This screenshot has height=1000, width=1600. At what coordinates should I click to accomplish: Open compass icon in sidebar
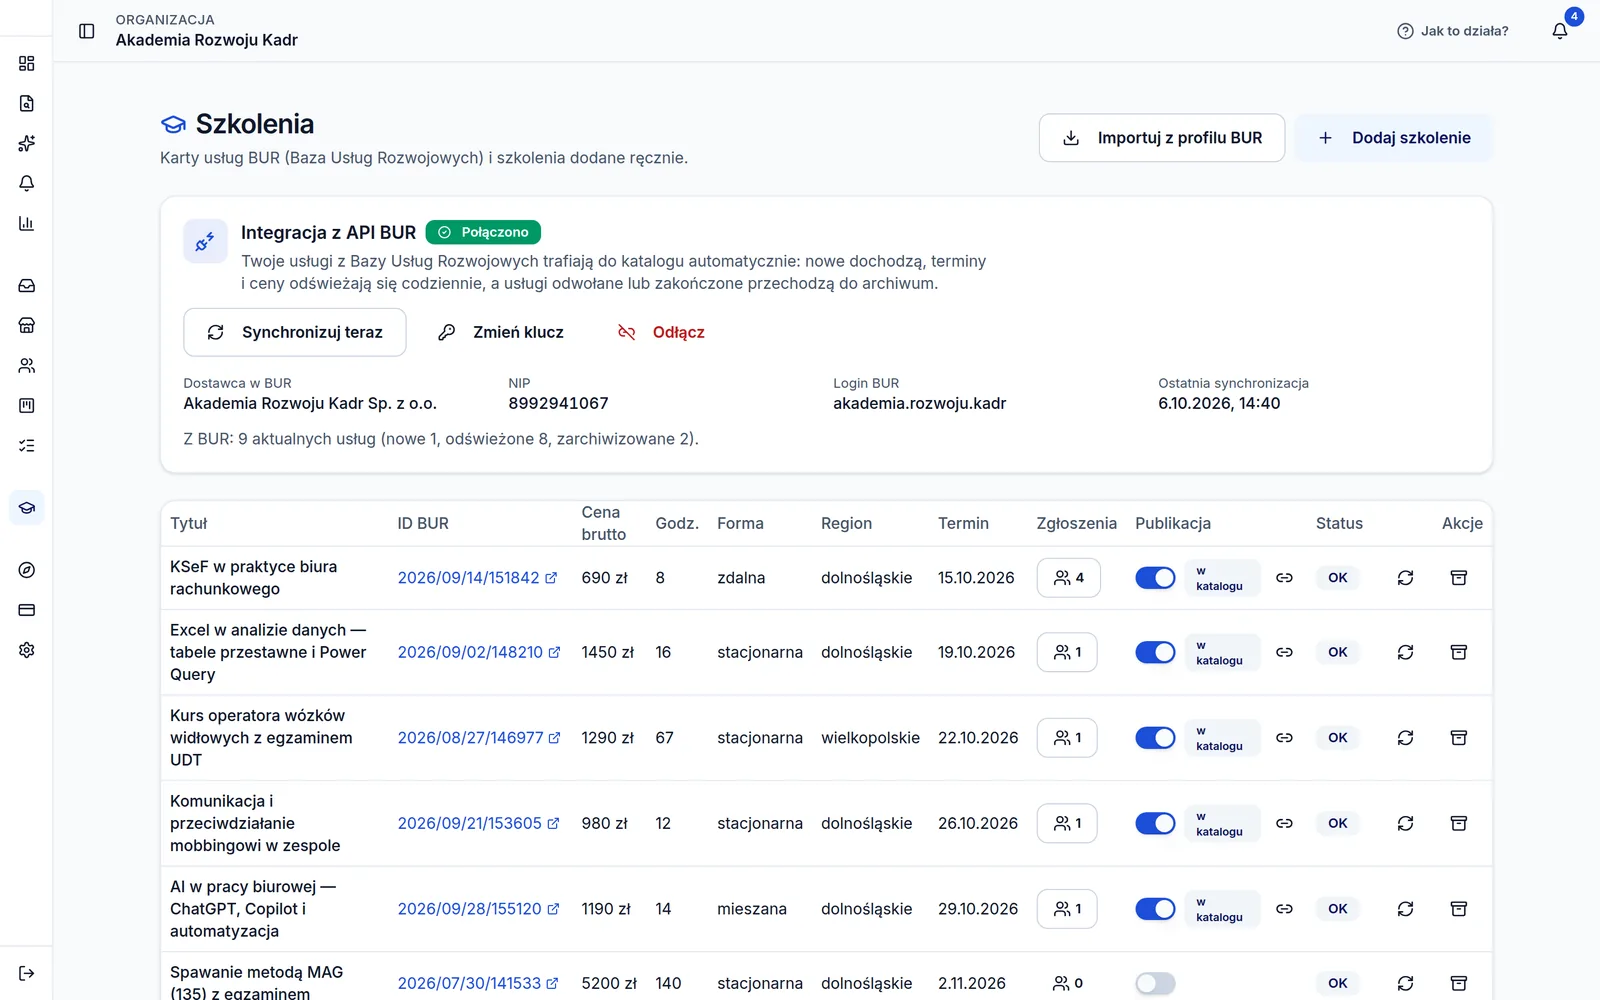27,570
